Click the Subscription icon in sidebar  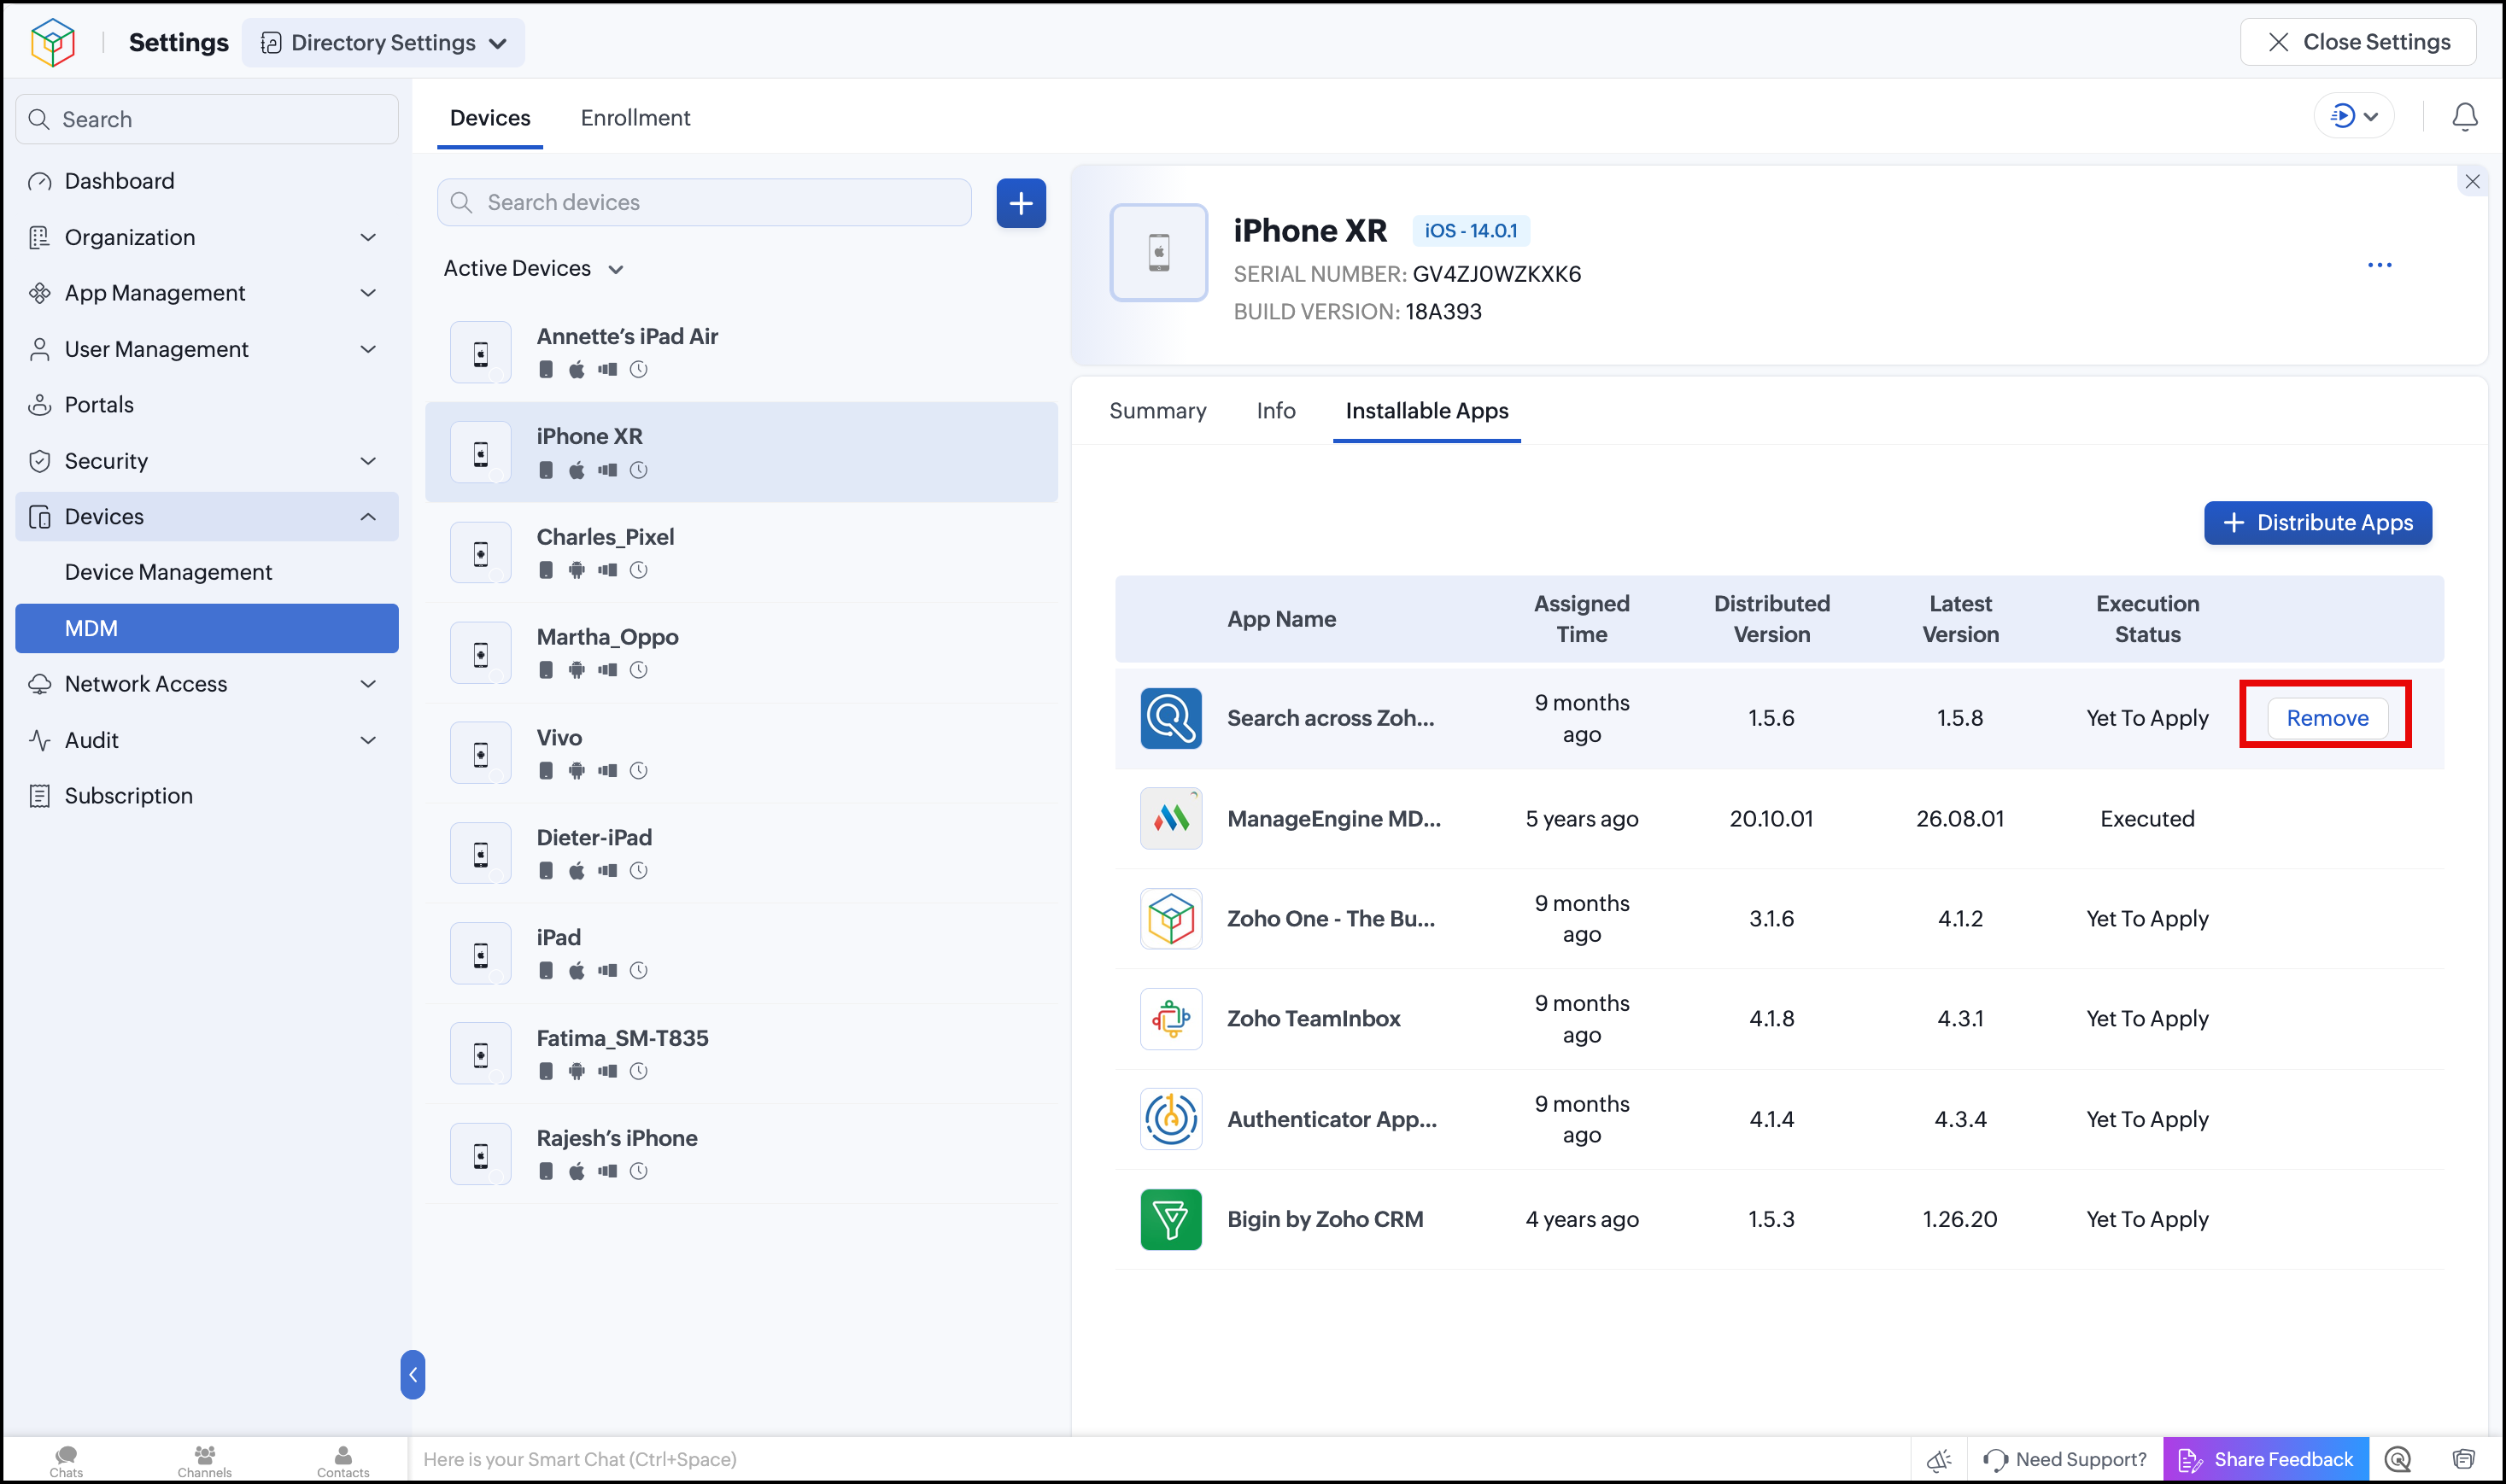(x=40, y=796)
